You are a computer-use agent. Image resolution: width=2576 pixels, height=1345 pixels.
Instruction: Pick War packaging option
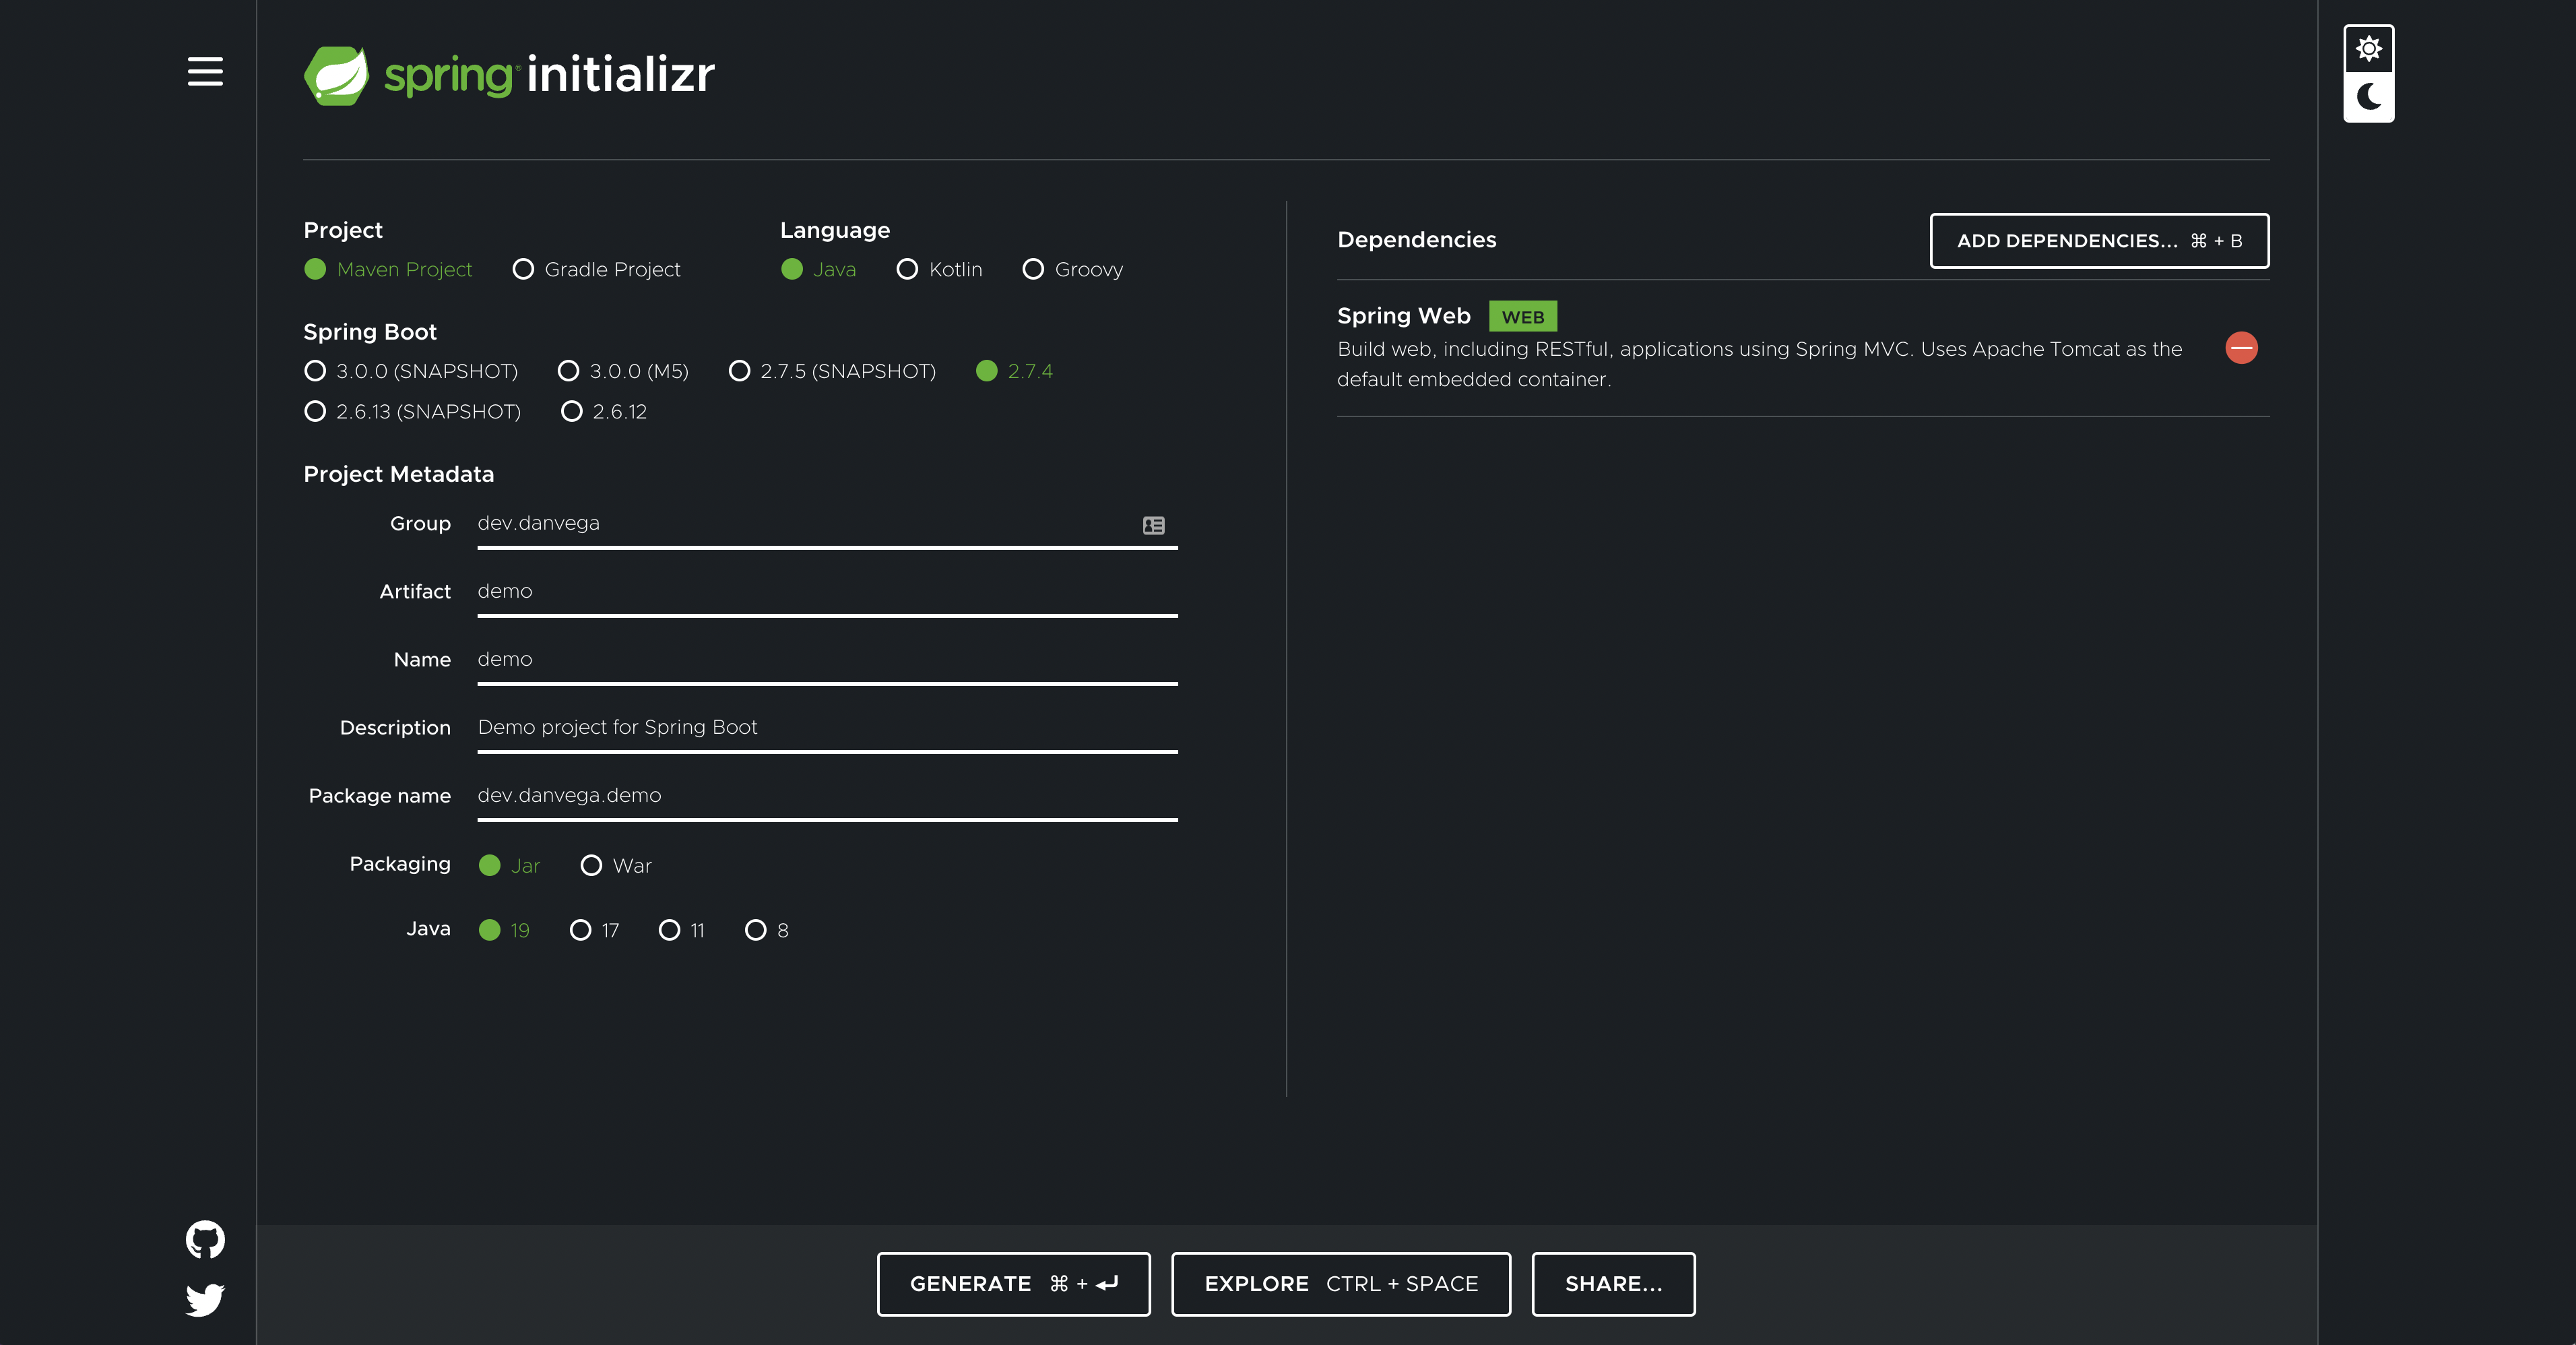click(591, 865)
